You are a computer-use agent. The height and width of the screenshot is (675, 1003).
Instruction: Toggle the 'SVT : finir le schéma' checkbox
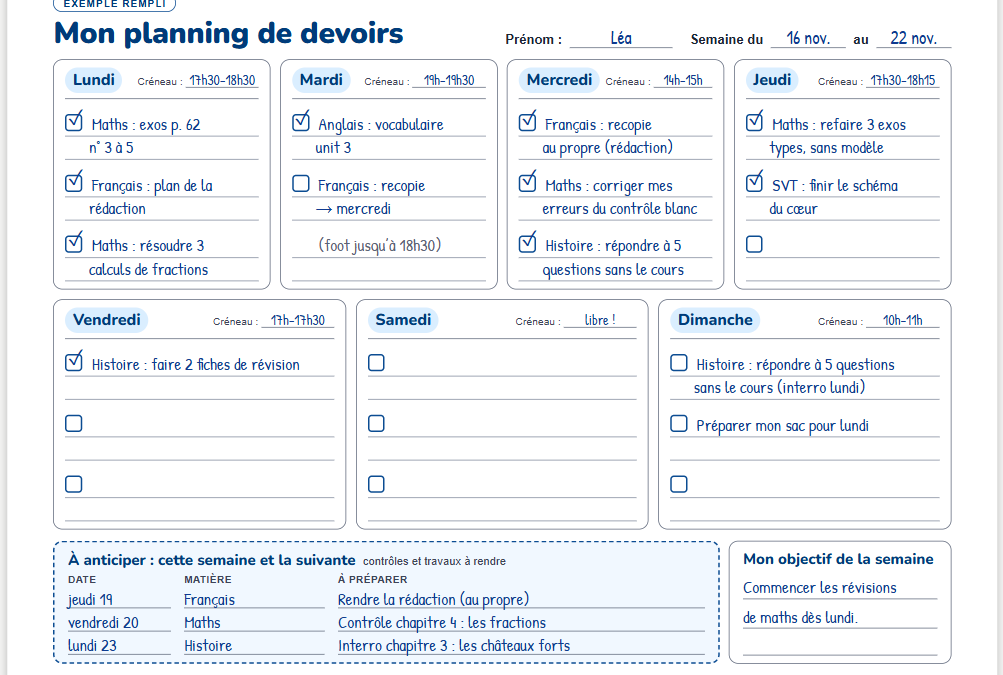click(x=754, y=183)
